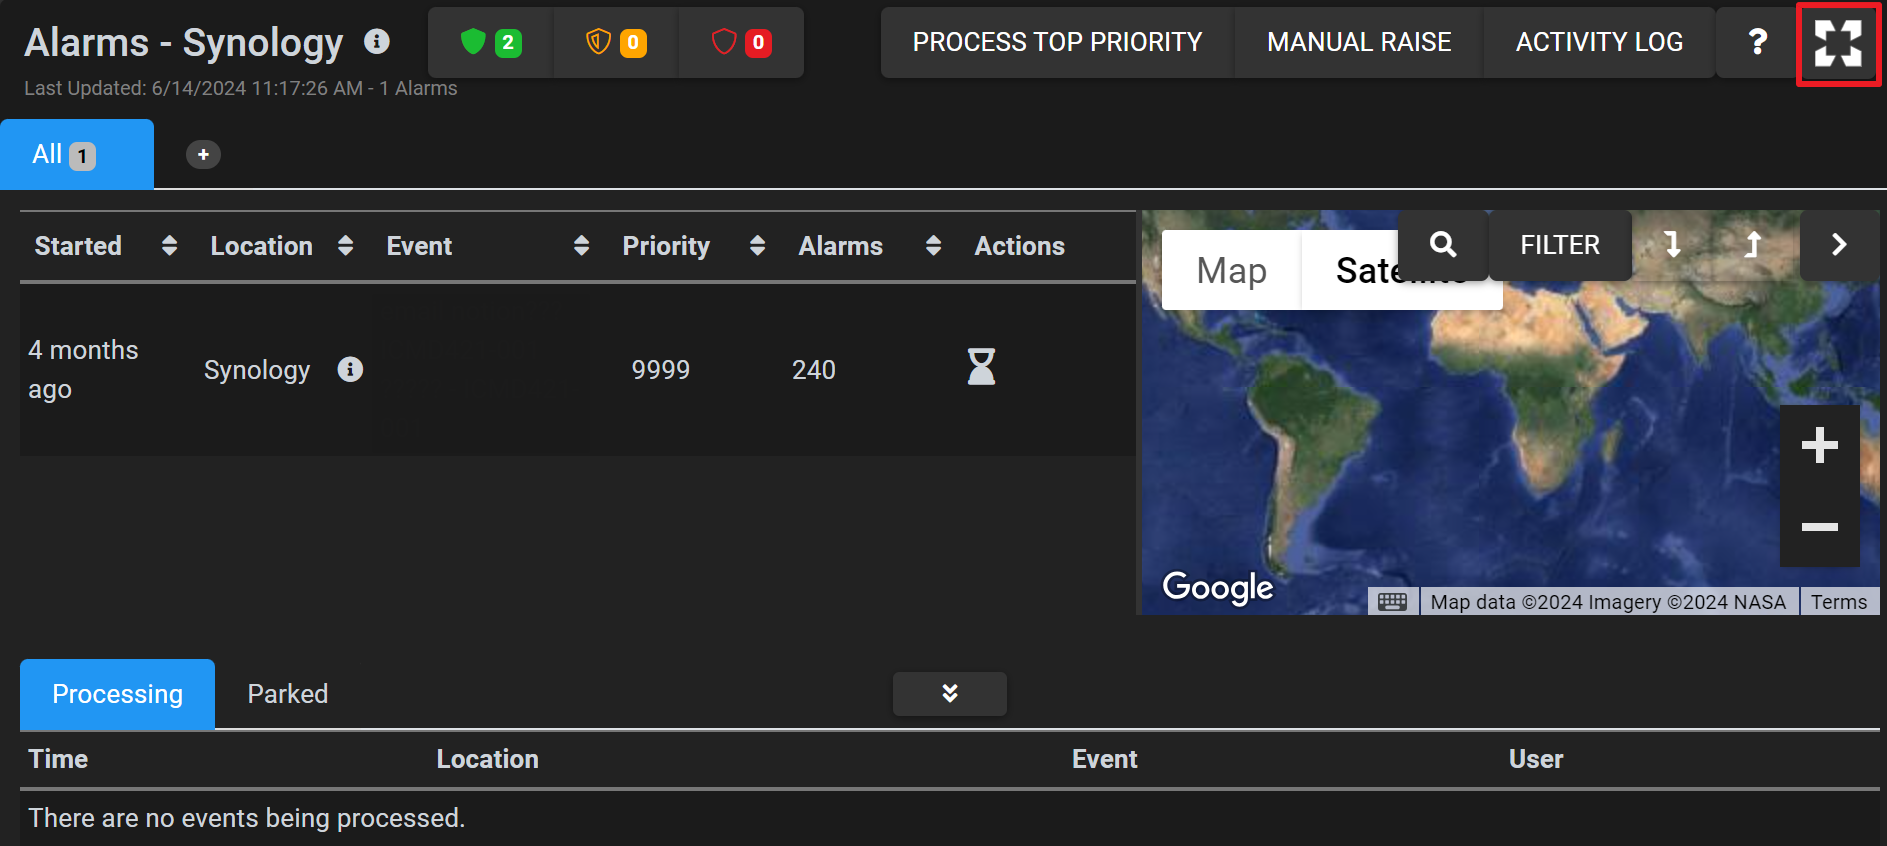Expand the map panel using the right chevron

[x=1838, y=245]
